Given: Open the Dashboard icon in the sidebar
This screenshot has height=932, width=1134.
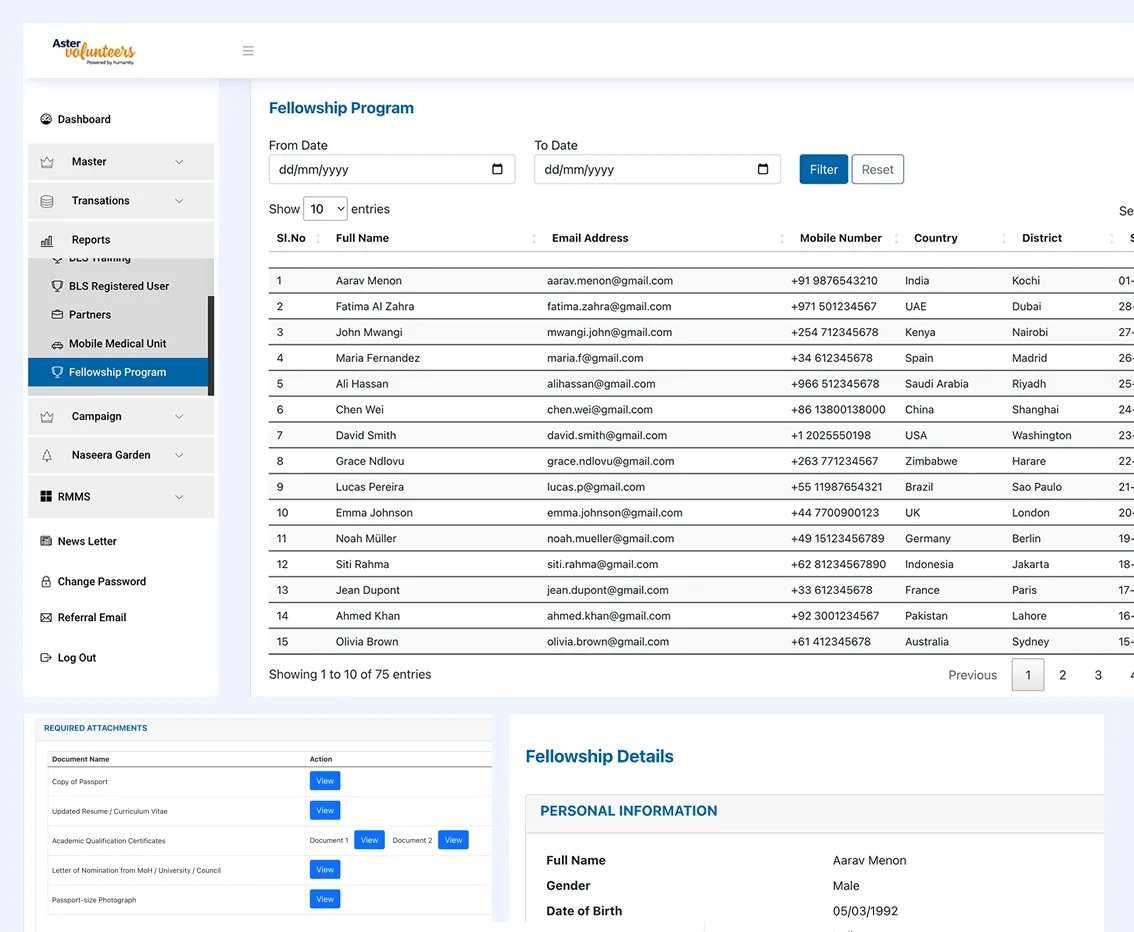Looking at the screenshot, I should [46, 119].
